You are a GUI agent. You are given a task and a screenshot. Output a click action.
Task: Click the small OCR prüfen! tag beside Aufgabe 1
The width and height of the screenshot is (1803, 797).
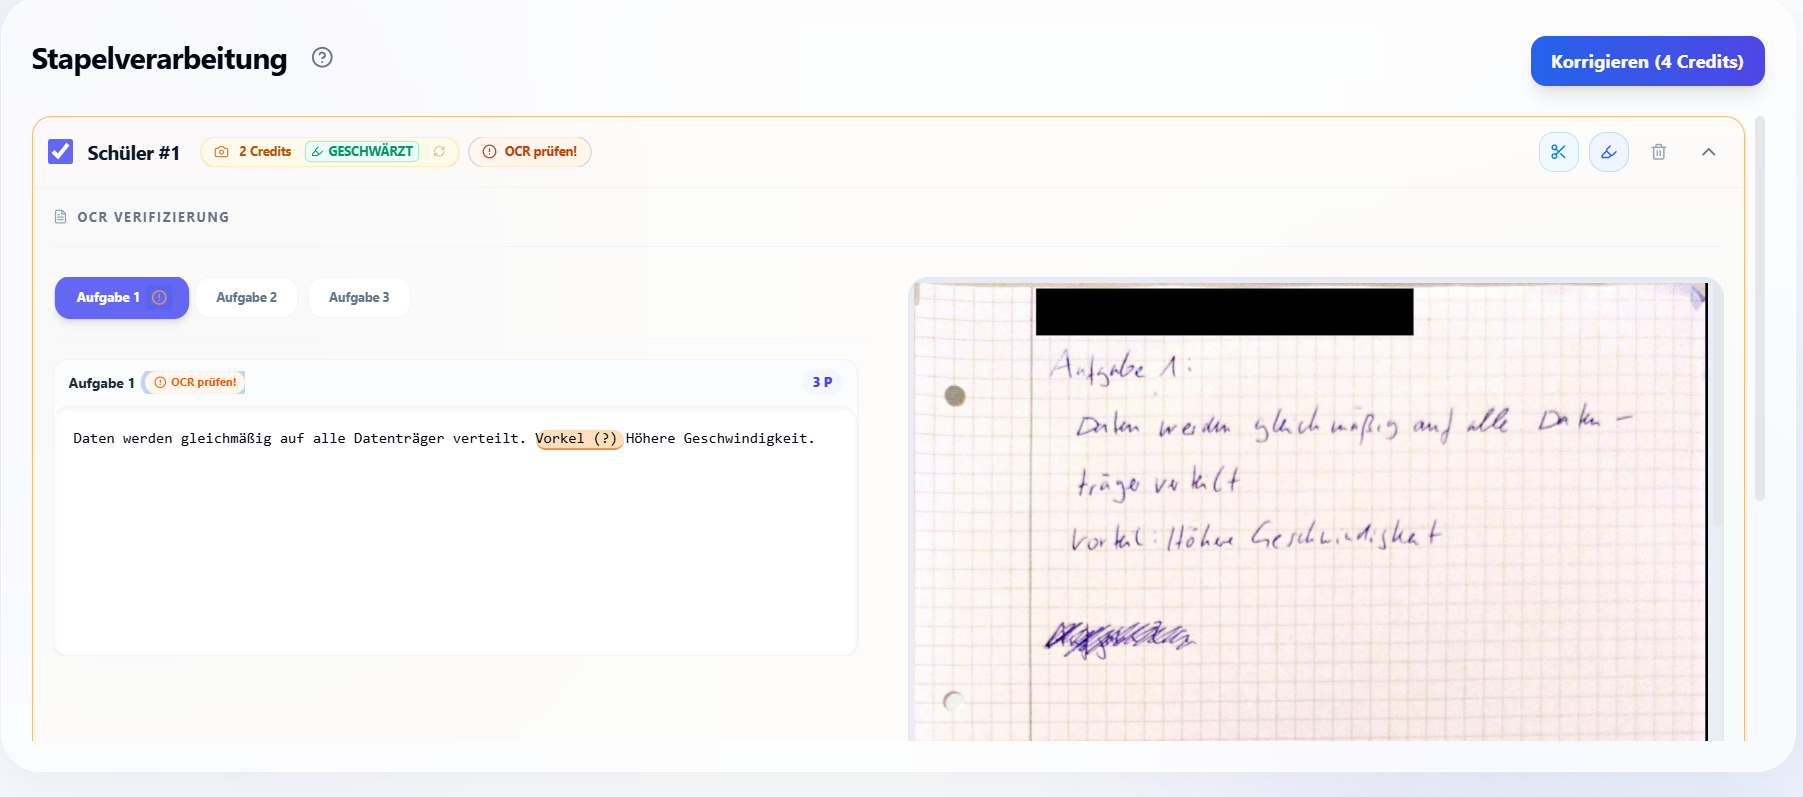[x=196, y=383]
